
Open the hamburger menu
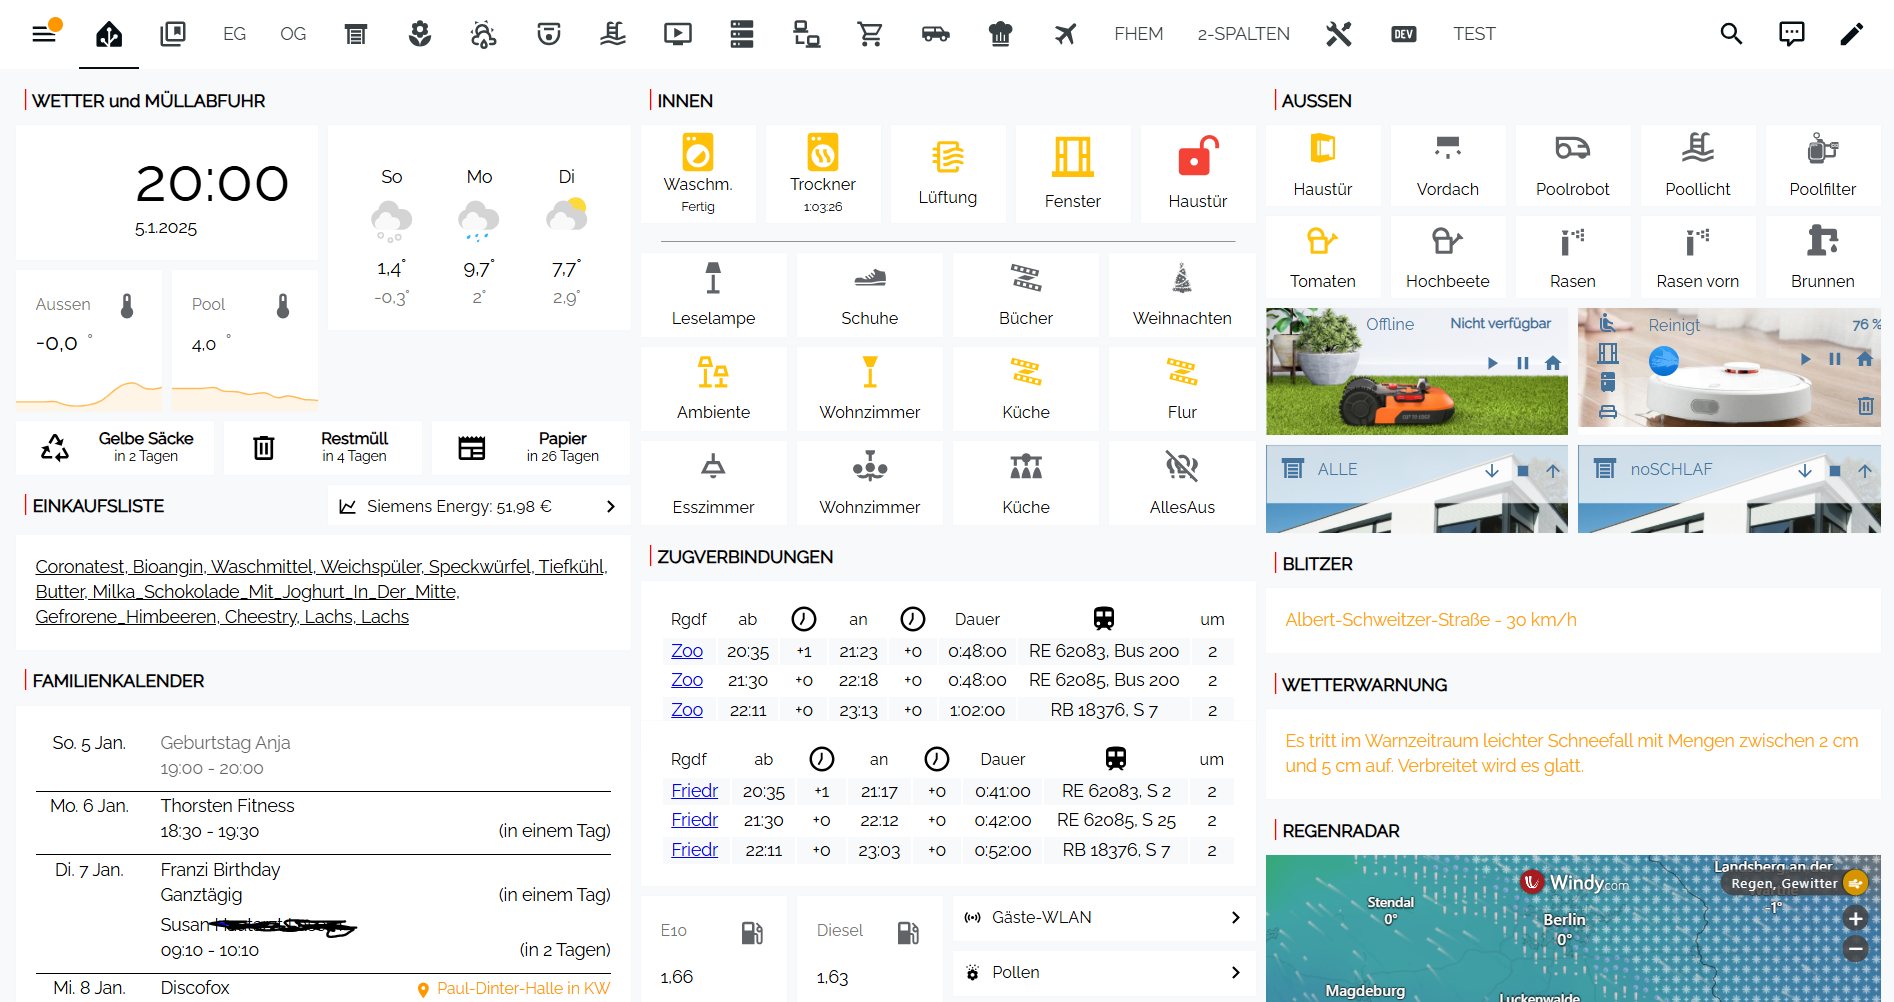[44, 34]
